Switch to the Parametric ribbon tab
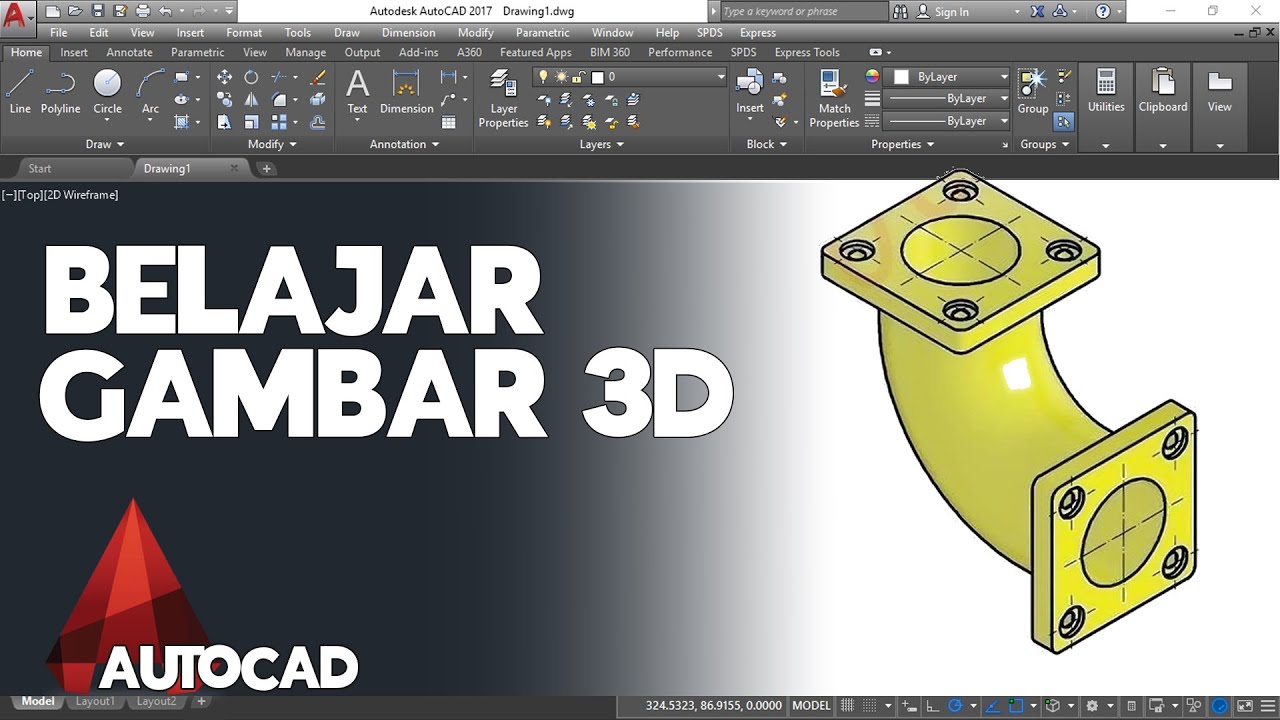1280x720 pixels. coord(197,52)
